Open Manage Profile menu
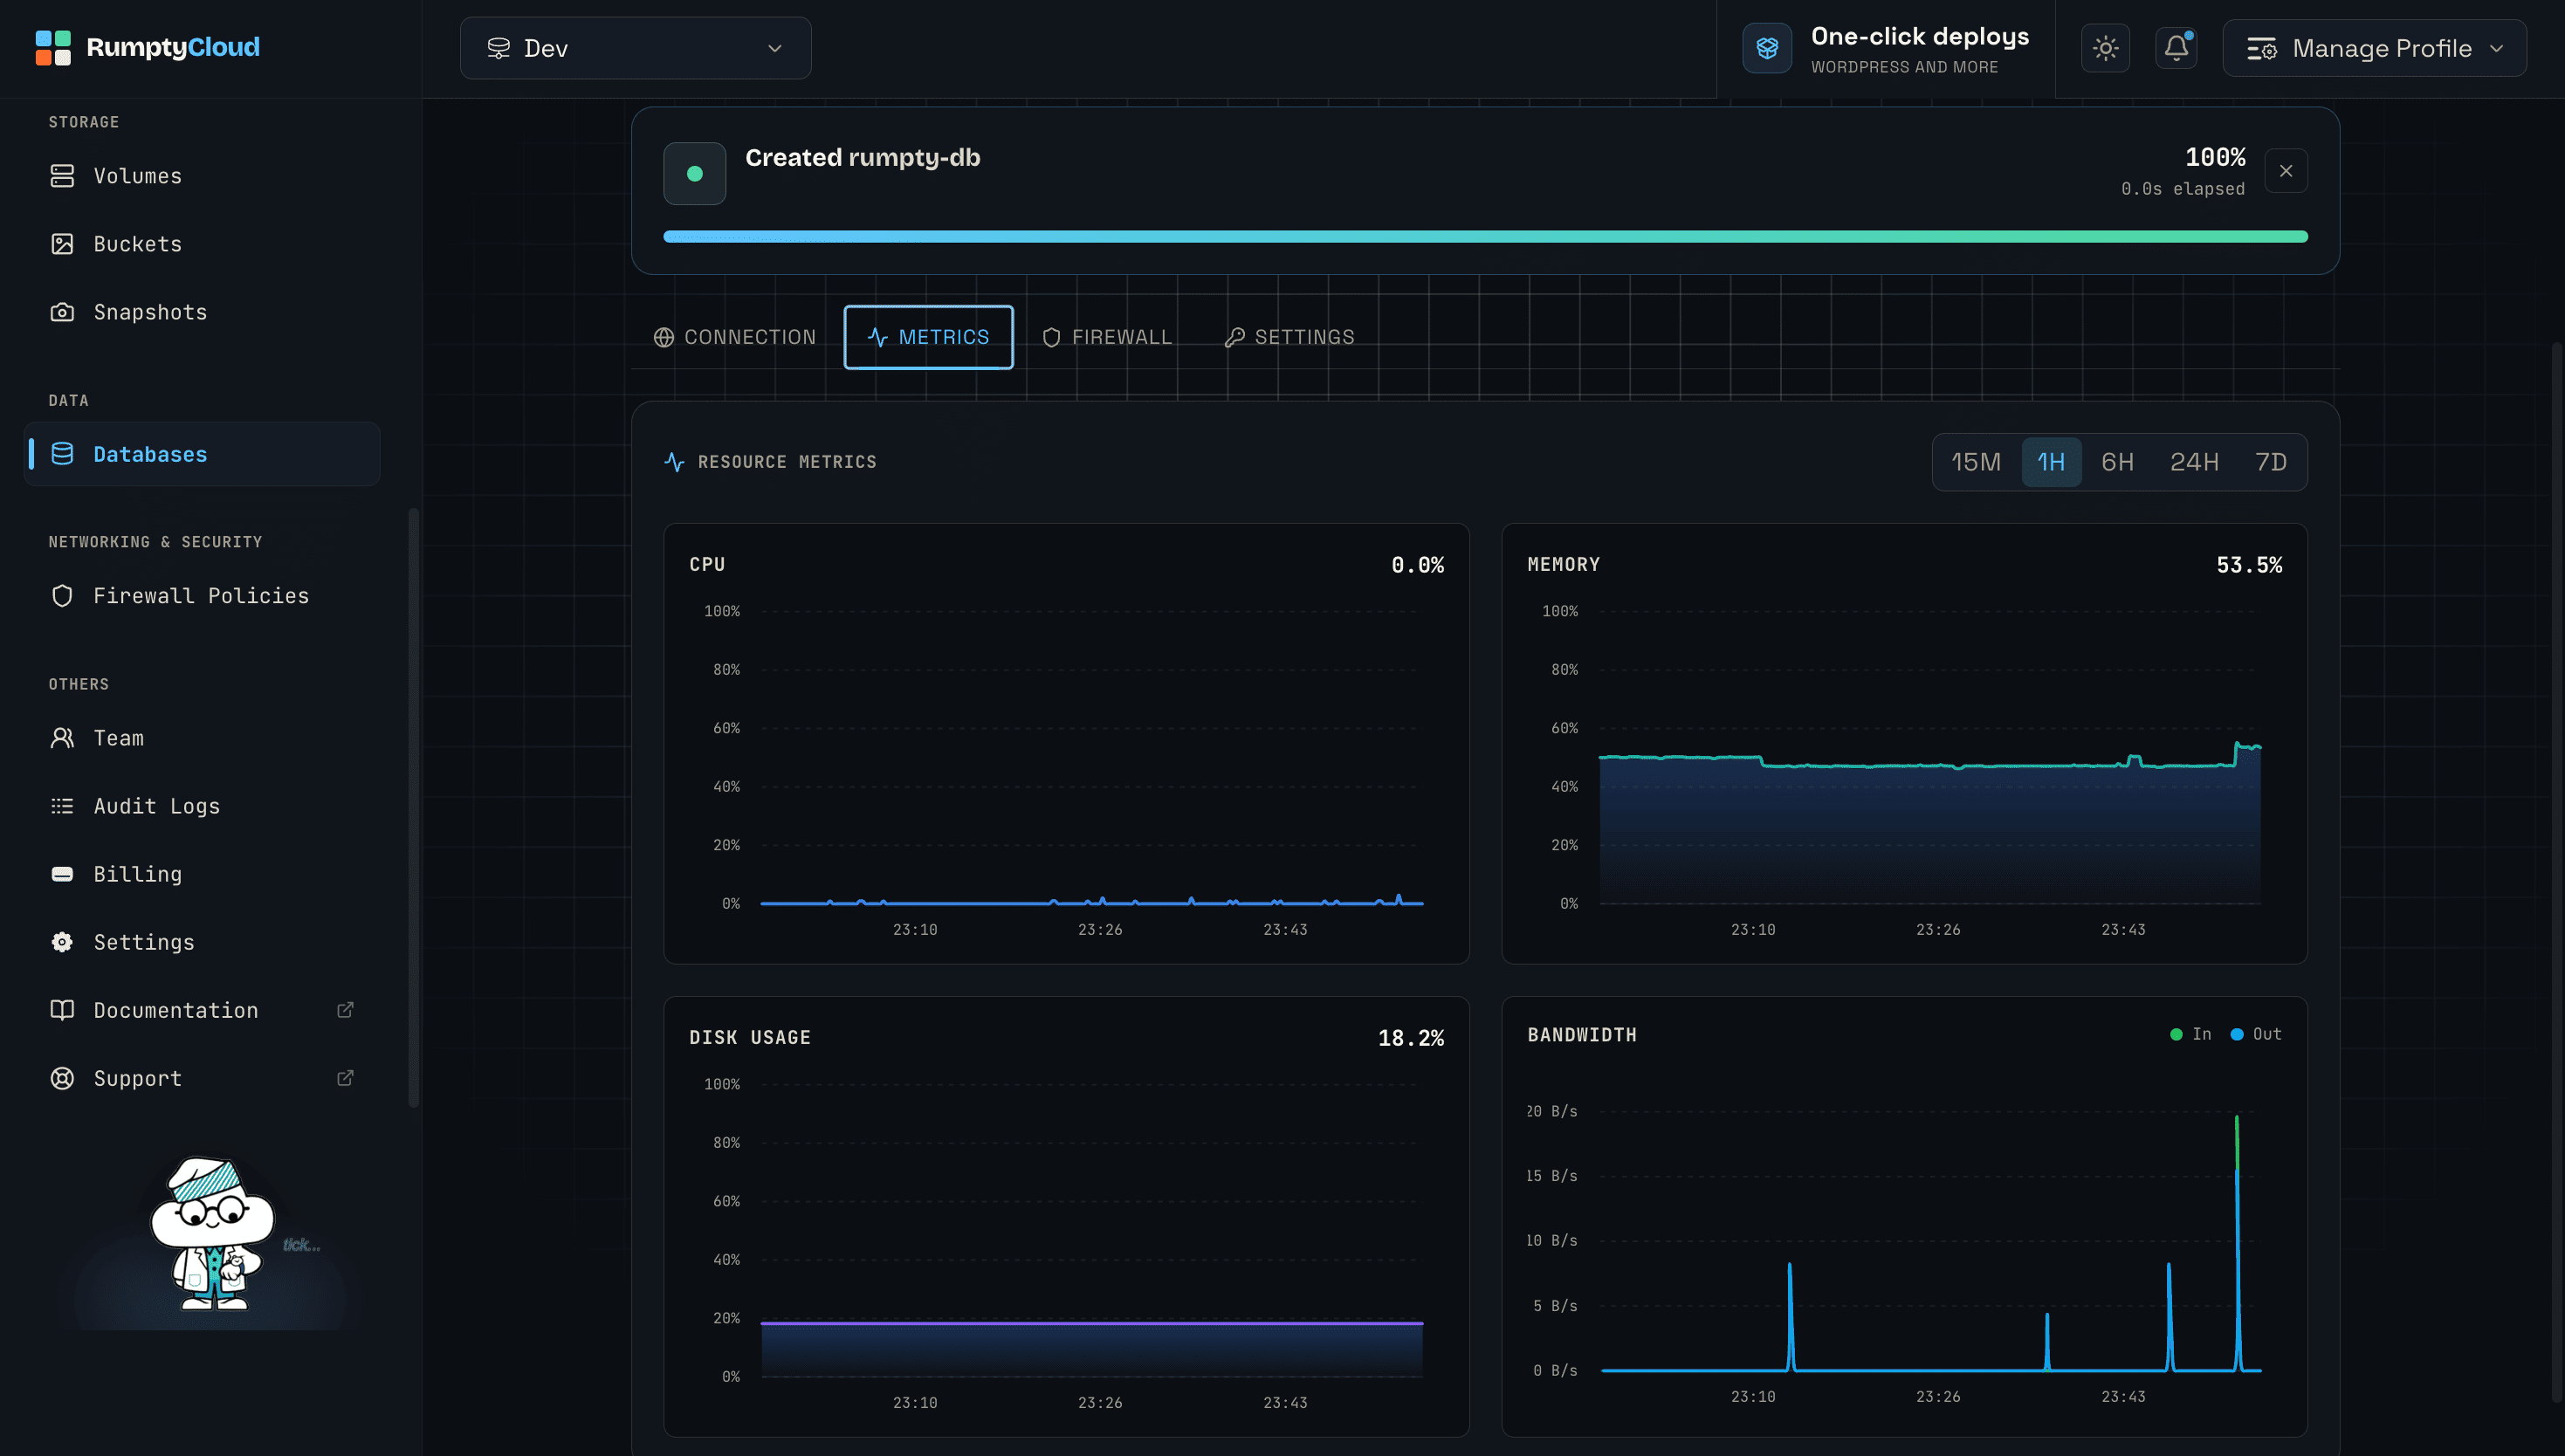The image size is (2565, 1456). 2374,48
